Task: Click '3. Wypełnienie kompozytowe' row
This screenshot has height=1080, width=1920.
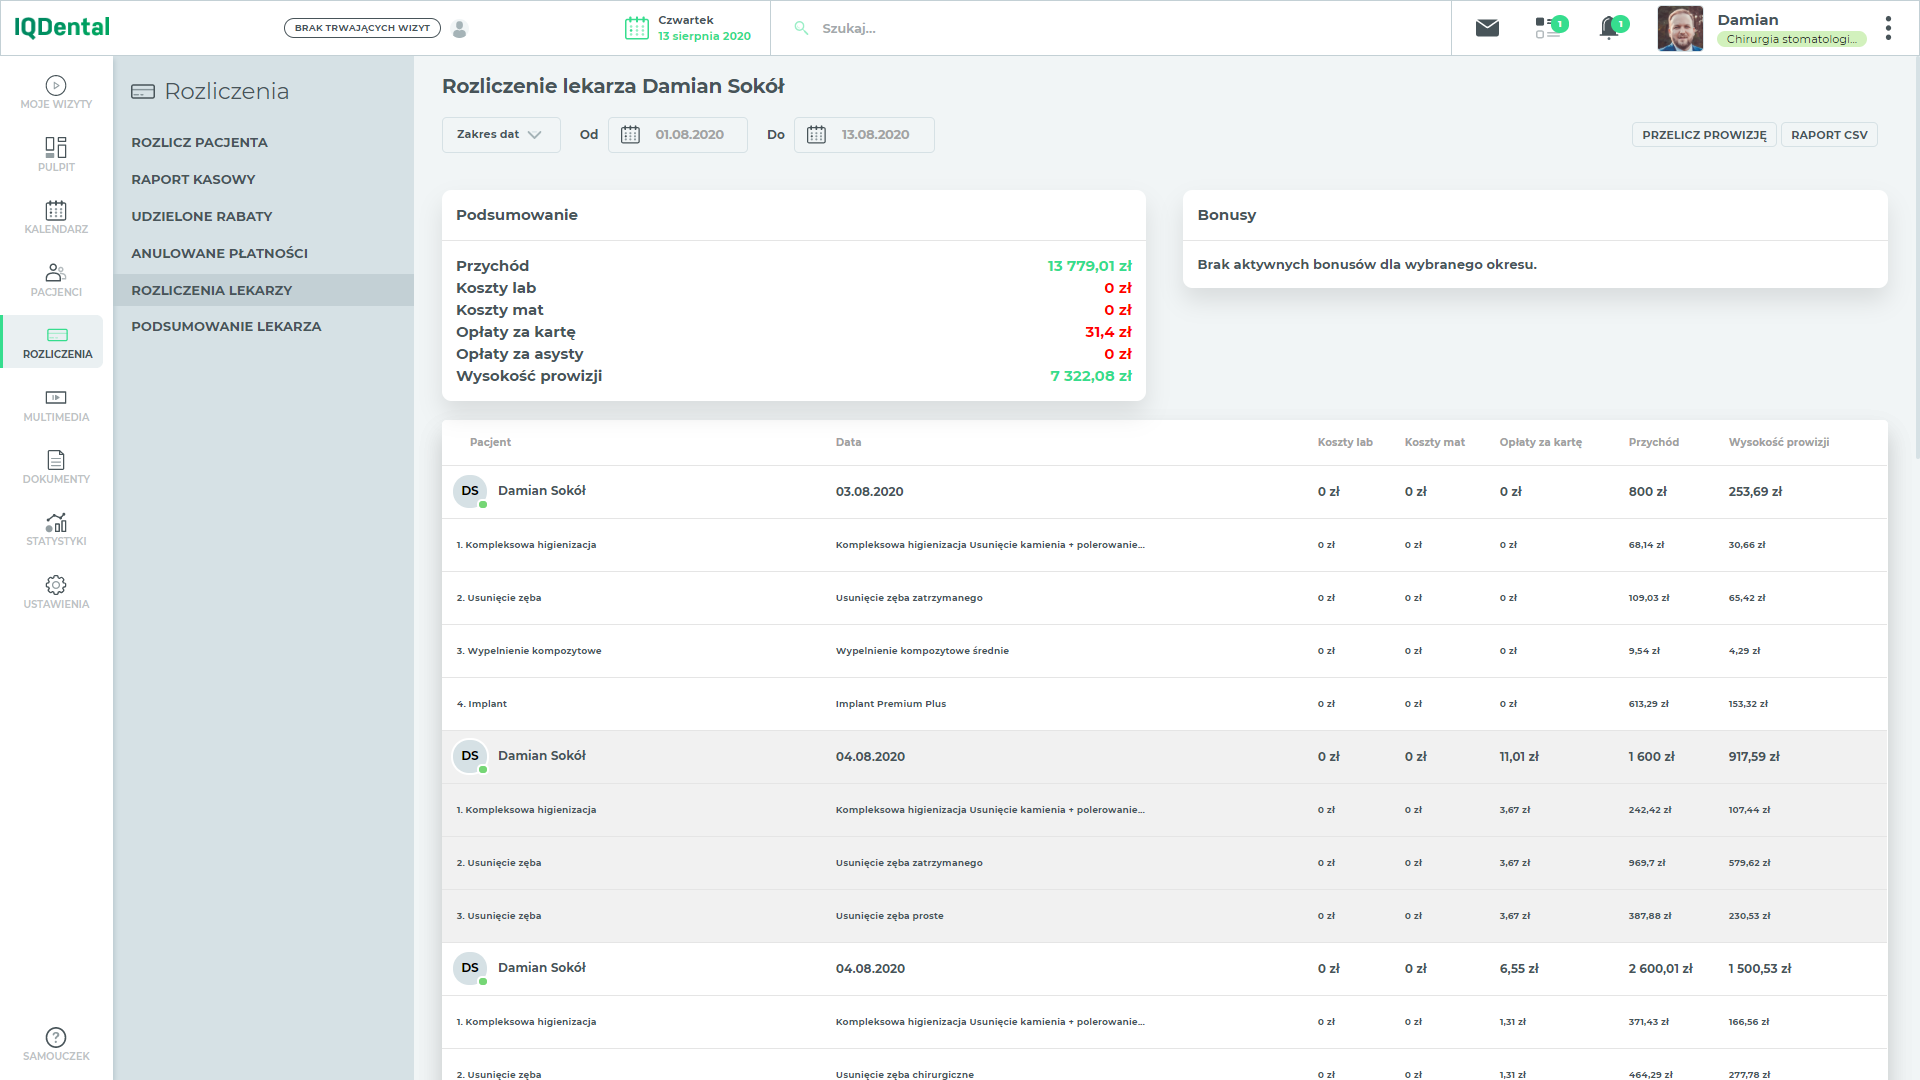Action: (1165, 651)
